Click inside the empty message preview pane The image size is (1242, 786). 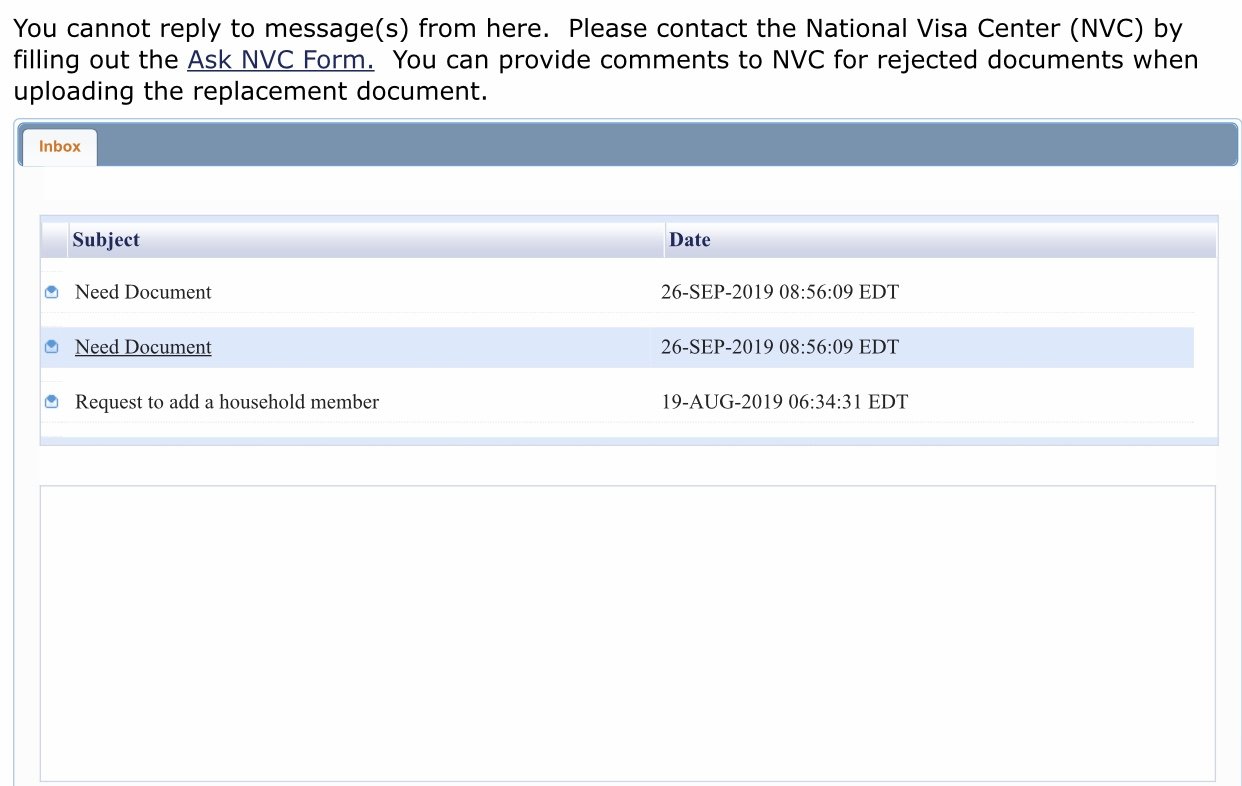tap(627, 633)
